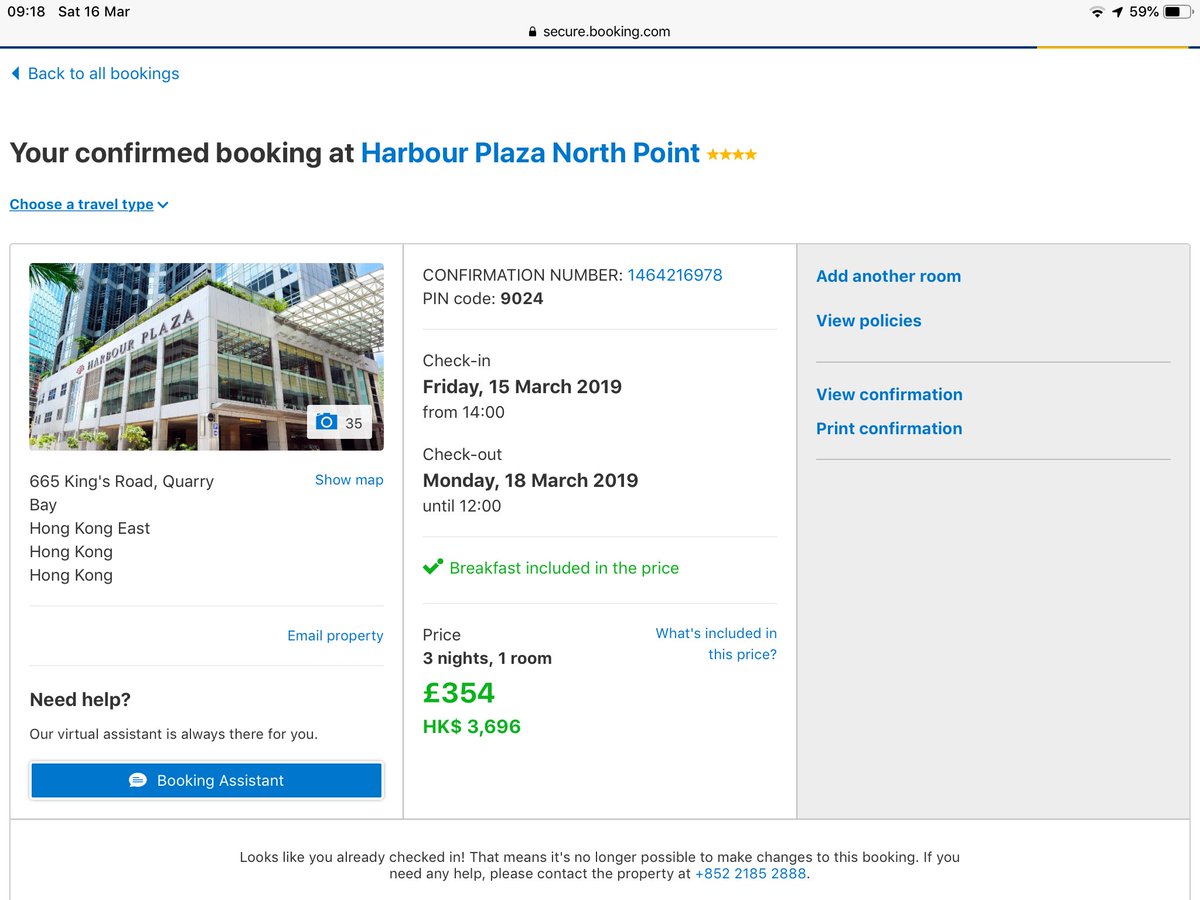
Task: Select Add another room
Action: [x=888, y=276]
